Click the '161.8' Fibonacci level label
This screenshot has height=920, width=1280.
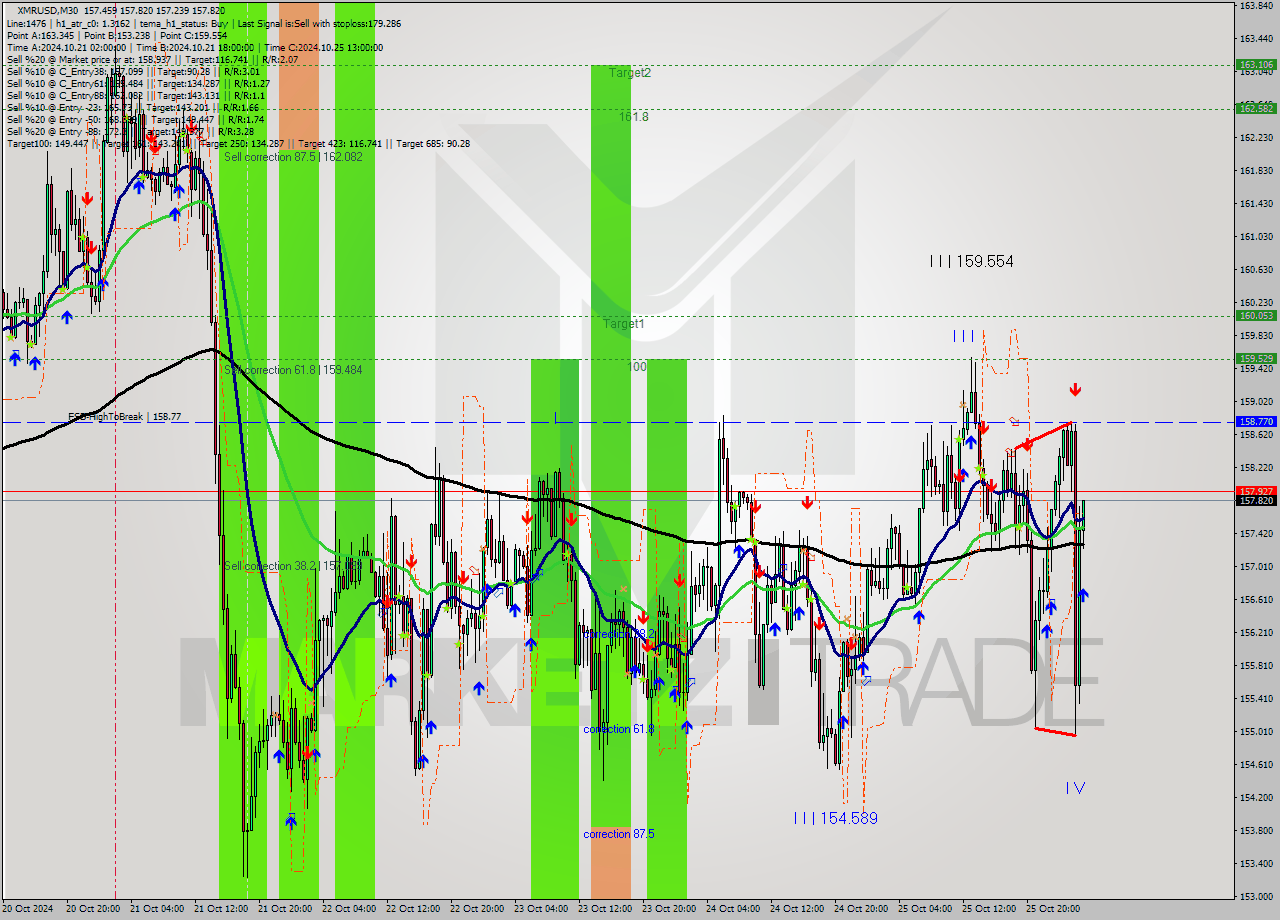pyautogui.click(x=633, y=117)
